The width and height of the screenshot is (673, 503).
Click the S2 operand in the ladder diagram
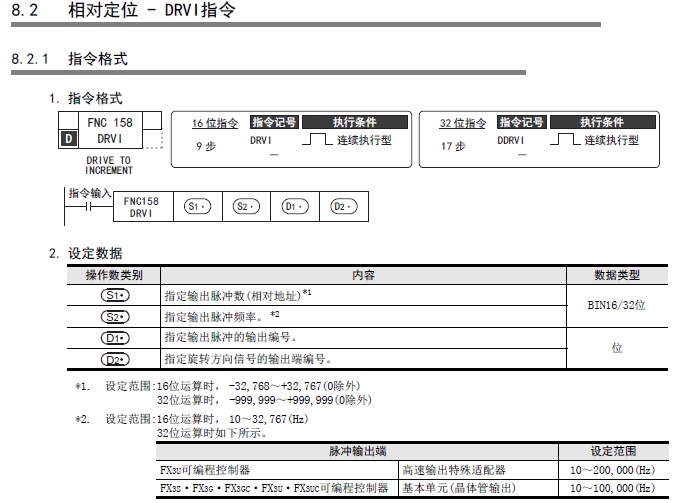243,206
